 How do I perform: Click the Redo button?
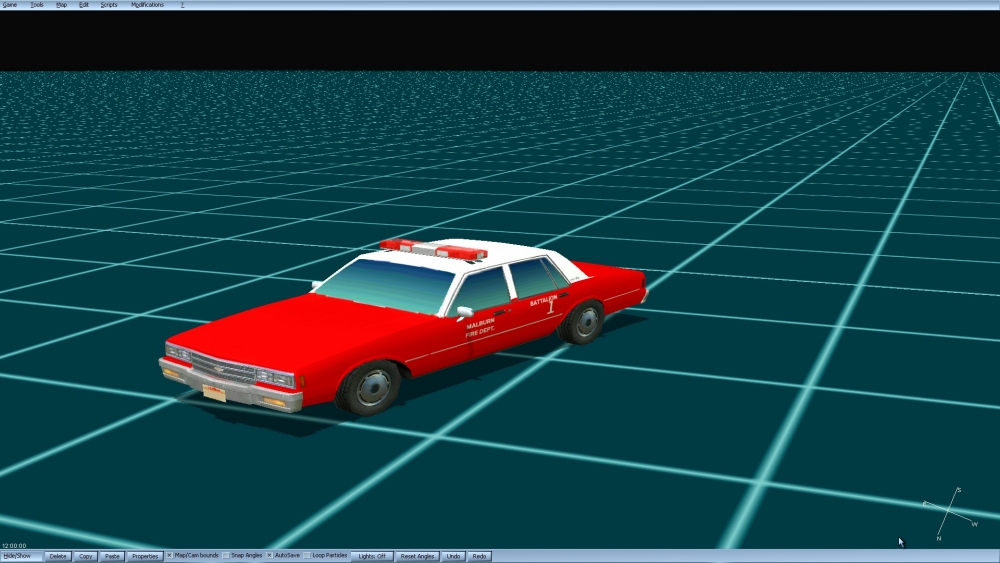coord(480,556)
